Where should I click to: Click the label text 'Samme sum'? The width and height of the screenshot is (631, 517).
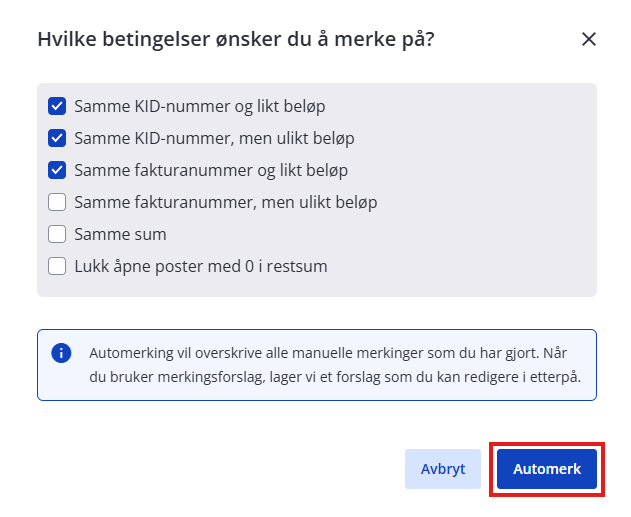point(120,234)
